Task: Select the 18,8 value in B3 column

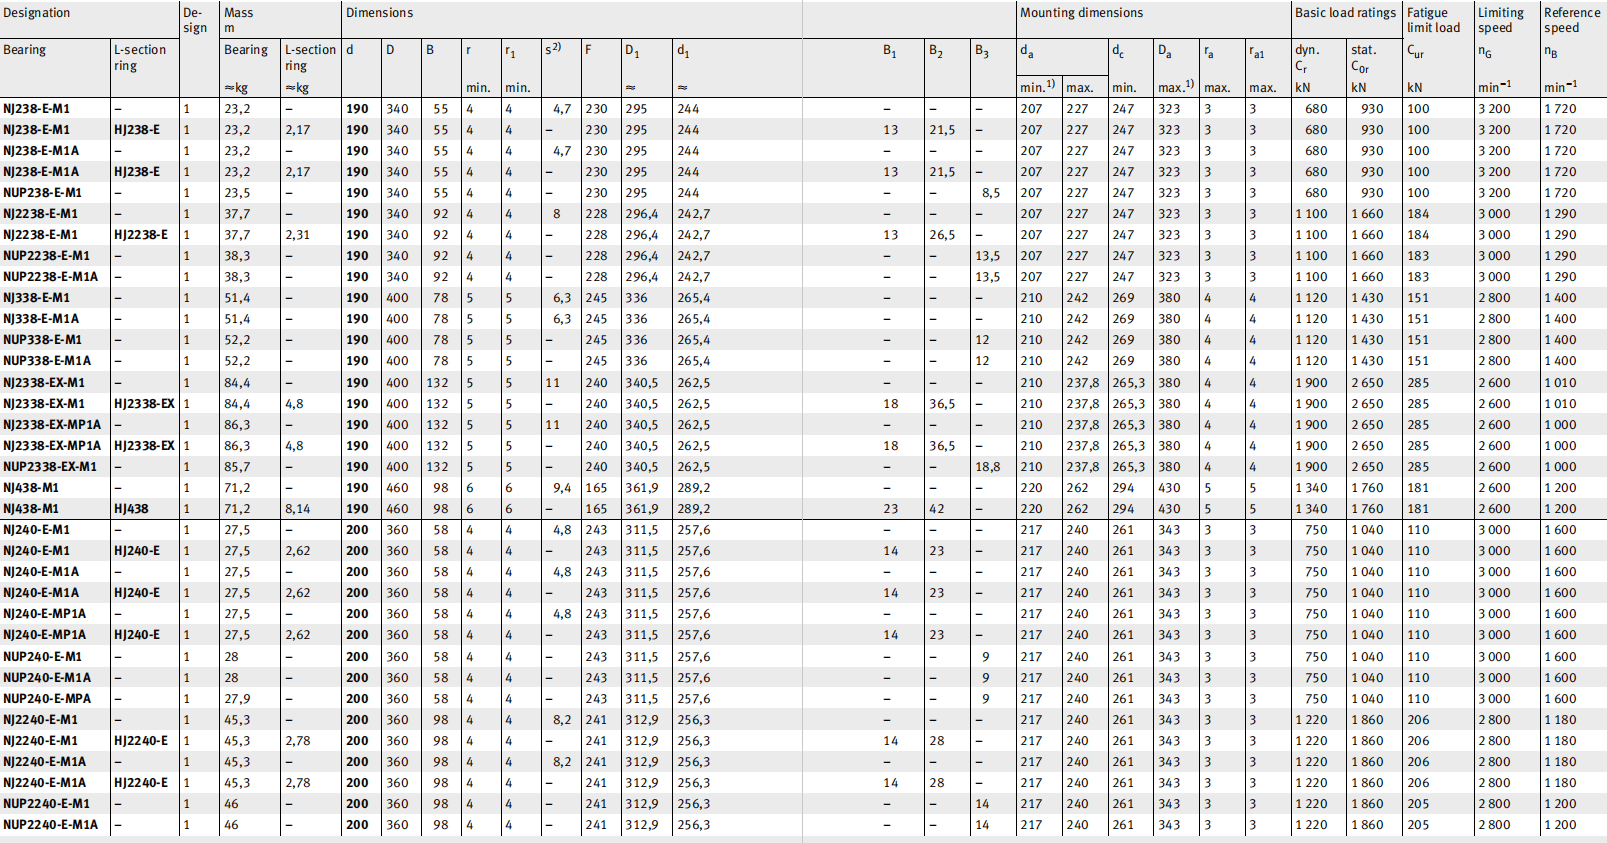Action: [x=987, y=467]
